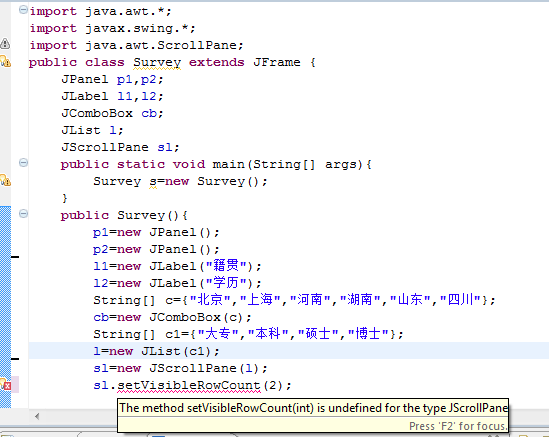Screen dimensions: 549x437
Task: Click the "p1=new JPanel();" line
Action: (x=156, y=233)
